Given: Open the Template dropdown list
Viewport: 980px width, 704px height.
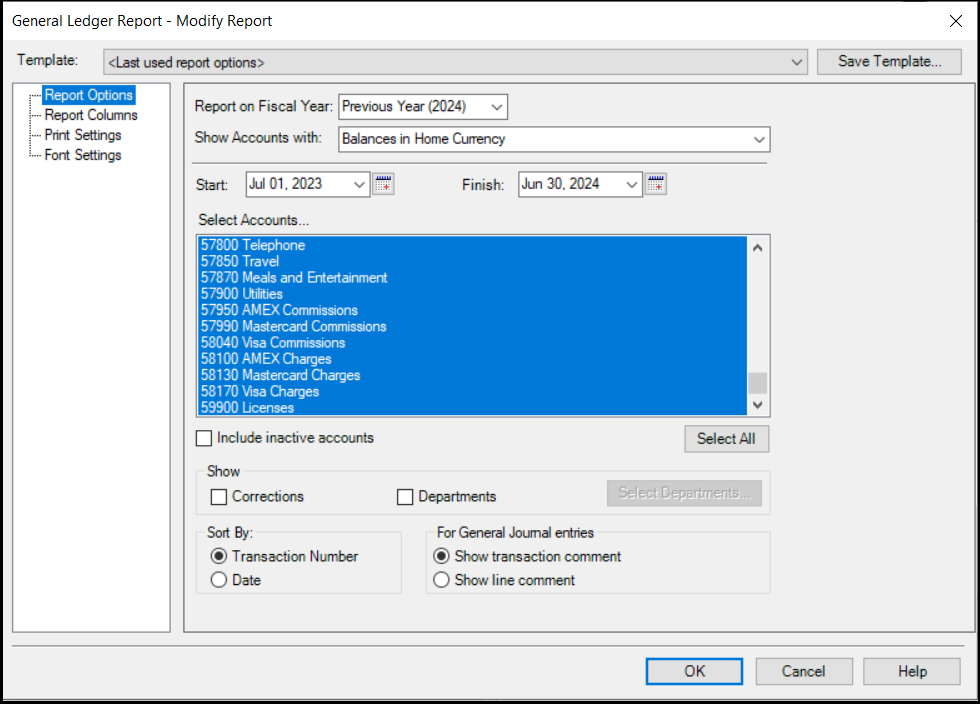Looking at the screenshot, I should tap(796, 63).
